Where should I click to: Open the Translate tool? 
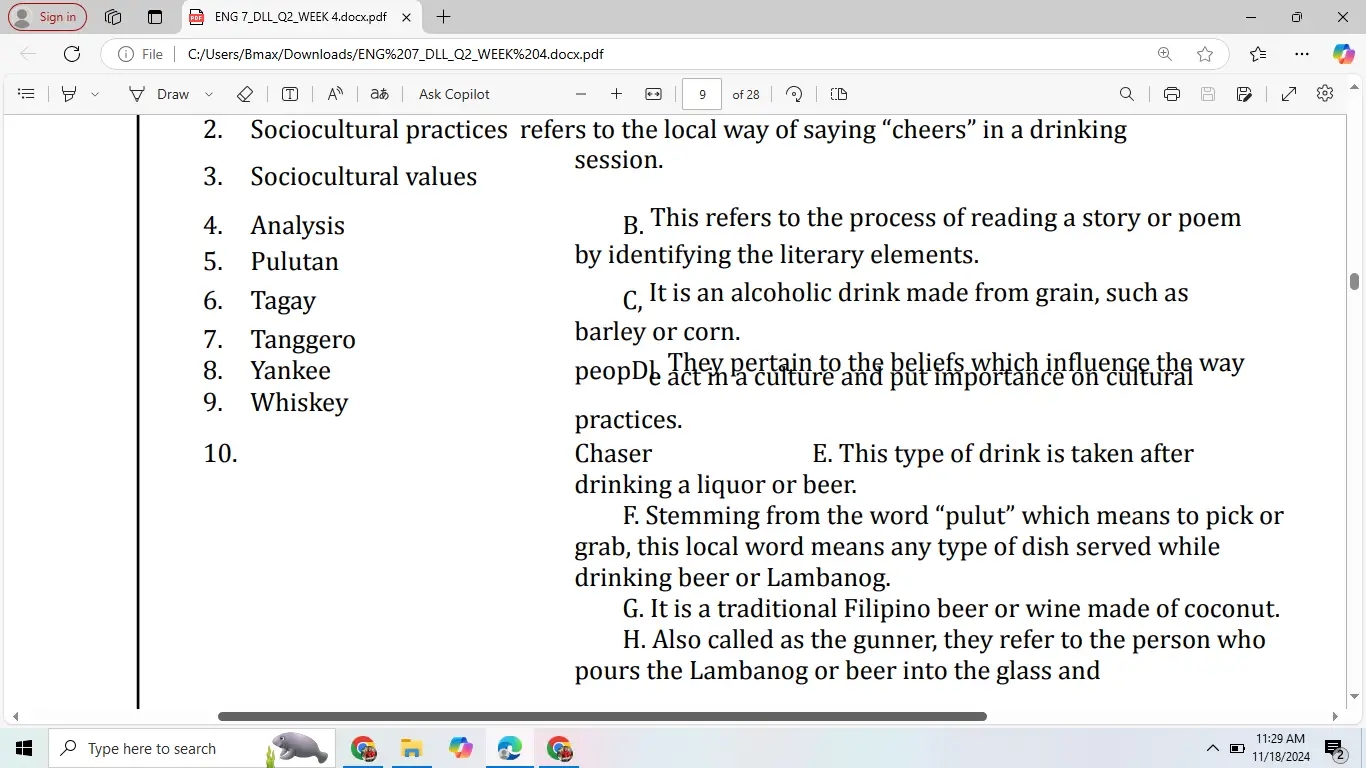click(x=379, y=94)
